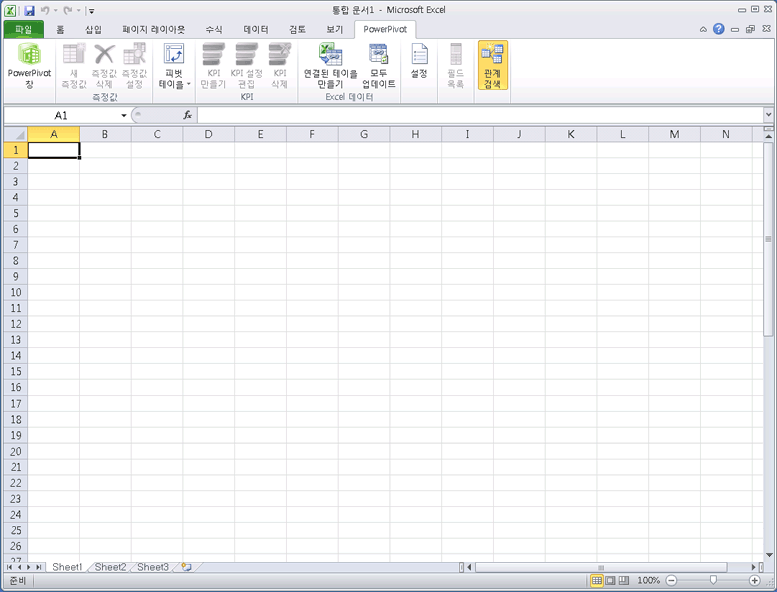The width and height of the screenshot is (777, 592).
Task: Select row 15 header
Action: pyautogui.click(x=16, y=372)
